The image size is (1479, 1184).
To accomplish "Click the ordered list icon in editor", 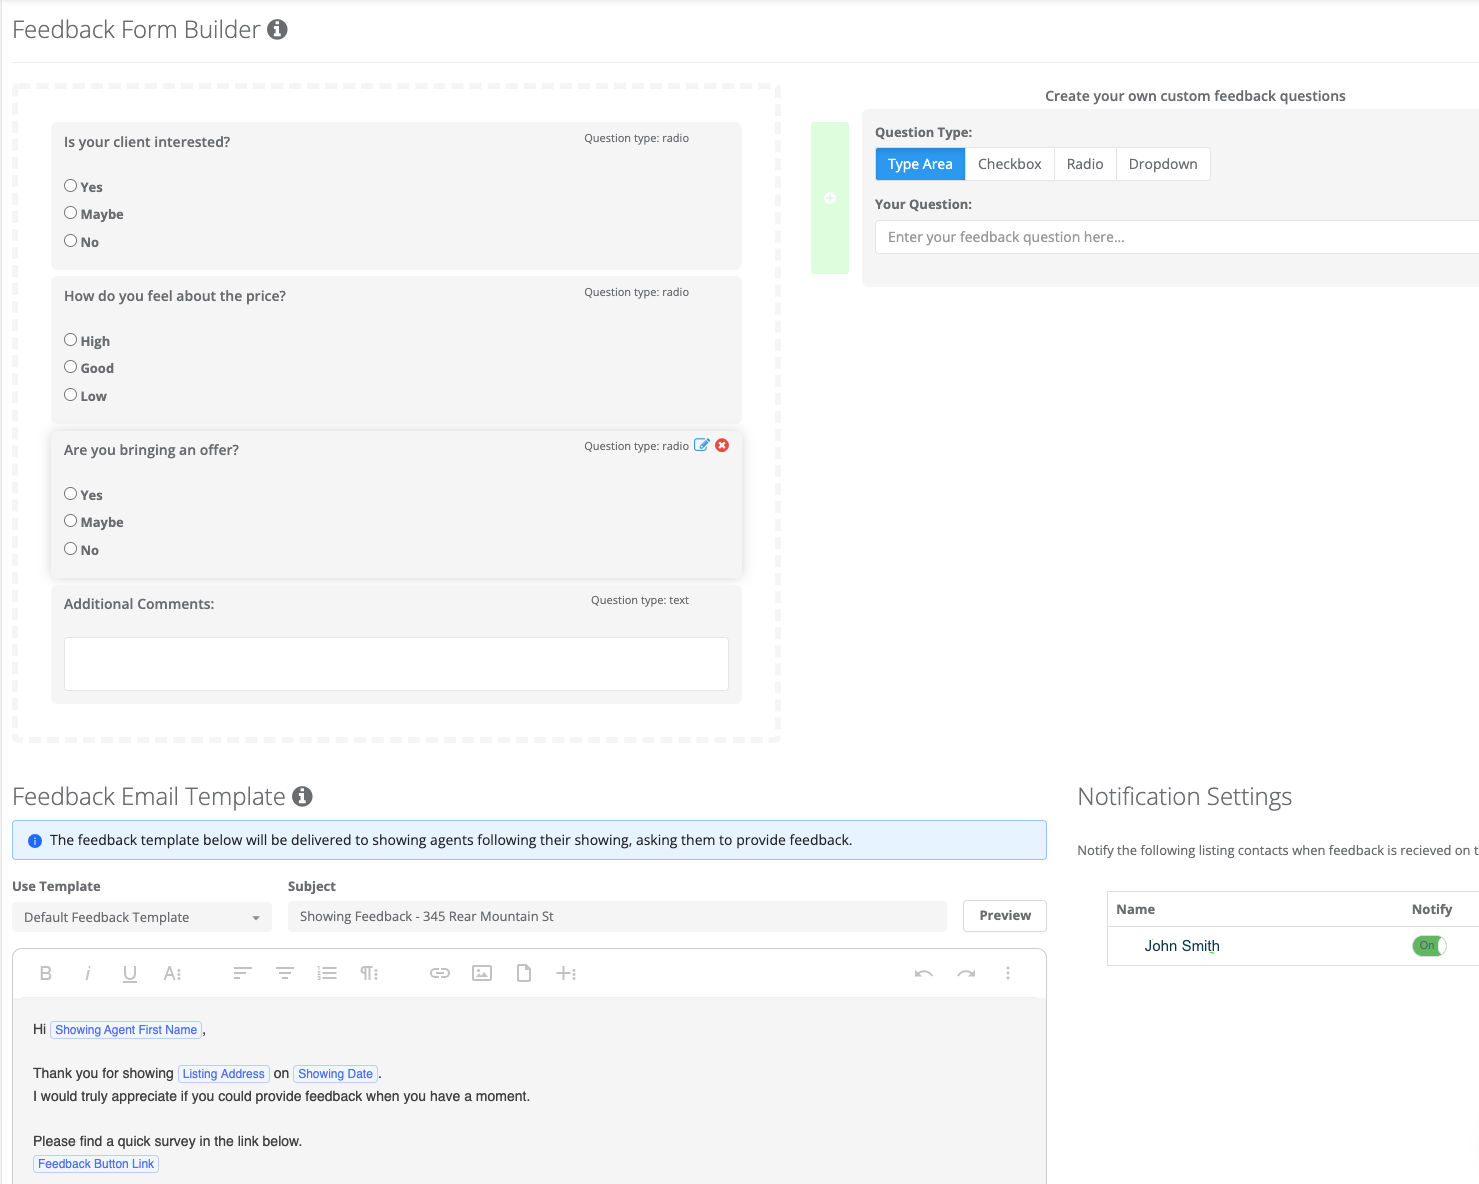I will tap(327, 973).
